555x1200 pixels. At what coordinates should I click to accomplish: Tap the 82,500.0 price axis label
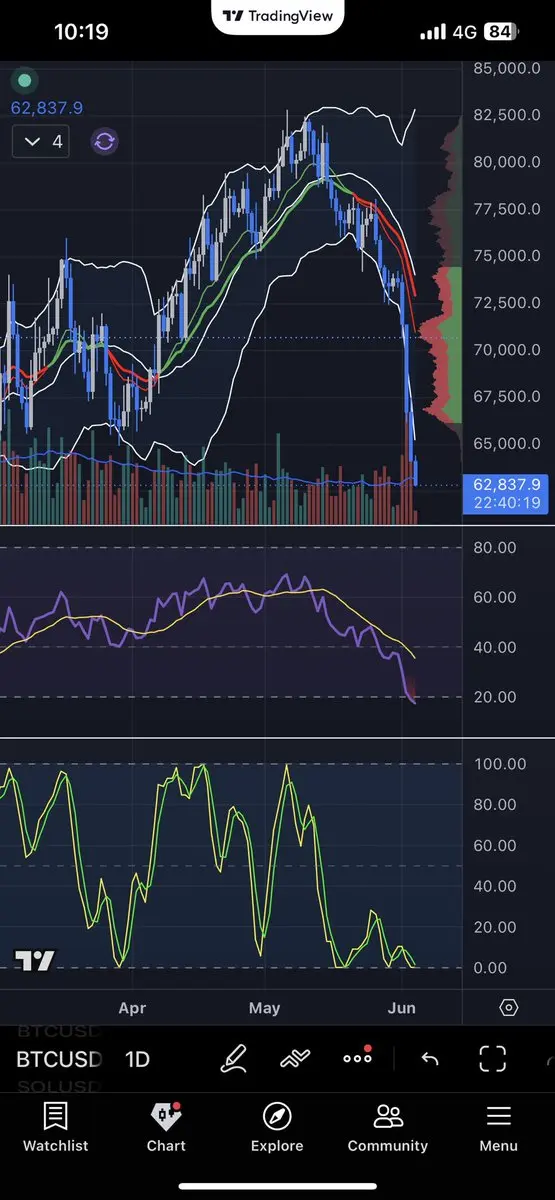[x=507, y=115]
